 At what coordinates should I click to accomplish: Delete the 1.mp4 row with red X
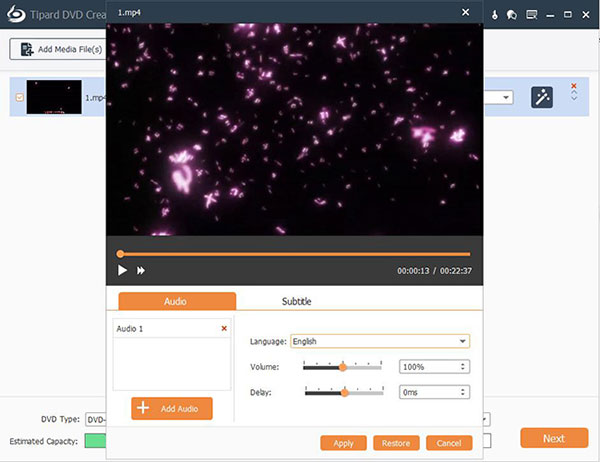pyautogui.click(x=574, y=87)
